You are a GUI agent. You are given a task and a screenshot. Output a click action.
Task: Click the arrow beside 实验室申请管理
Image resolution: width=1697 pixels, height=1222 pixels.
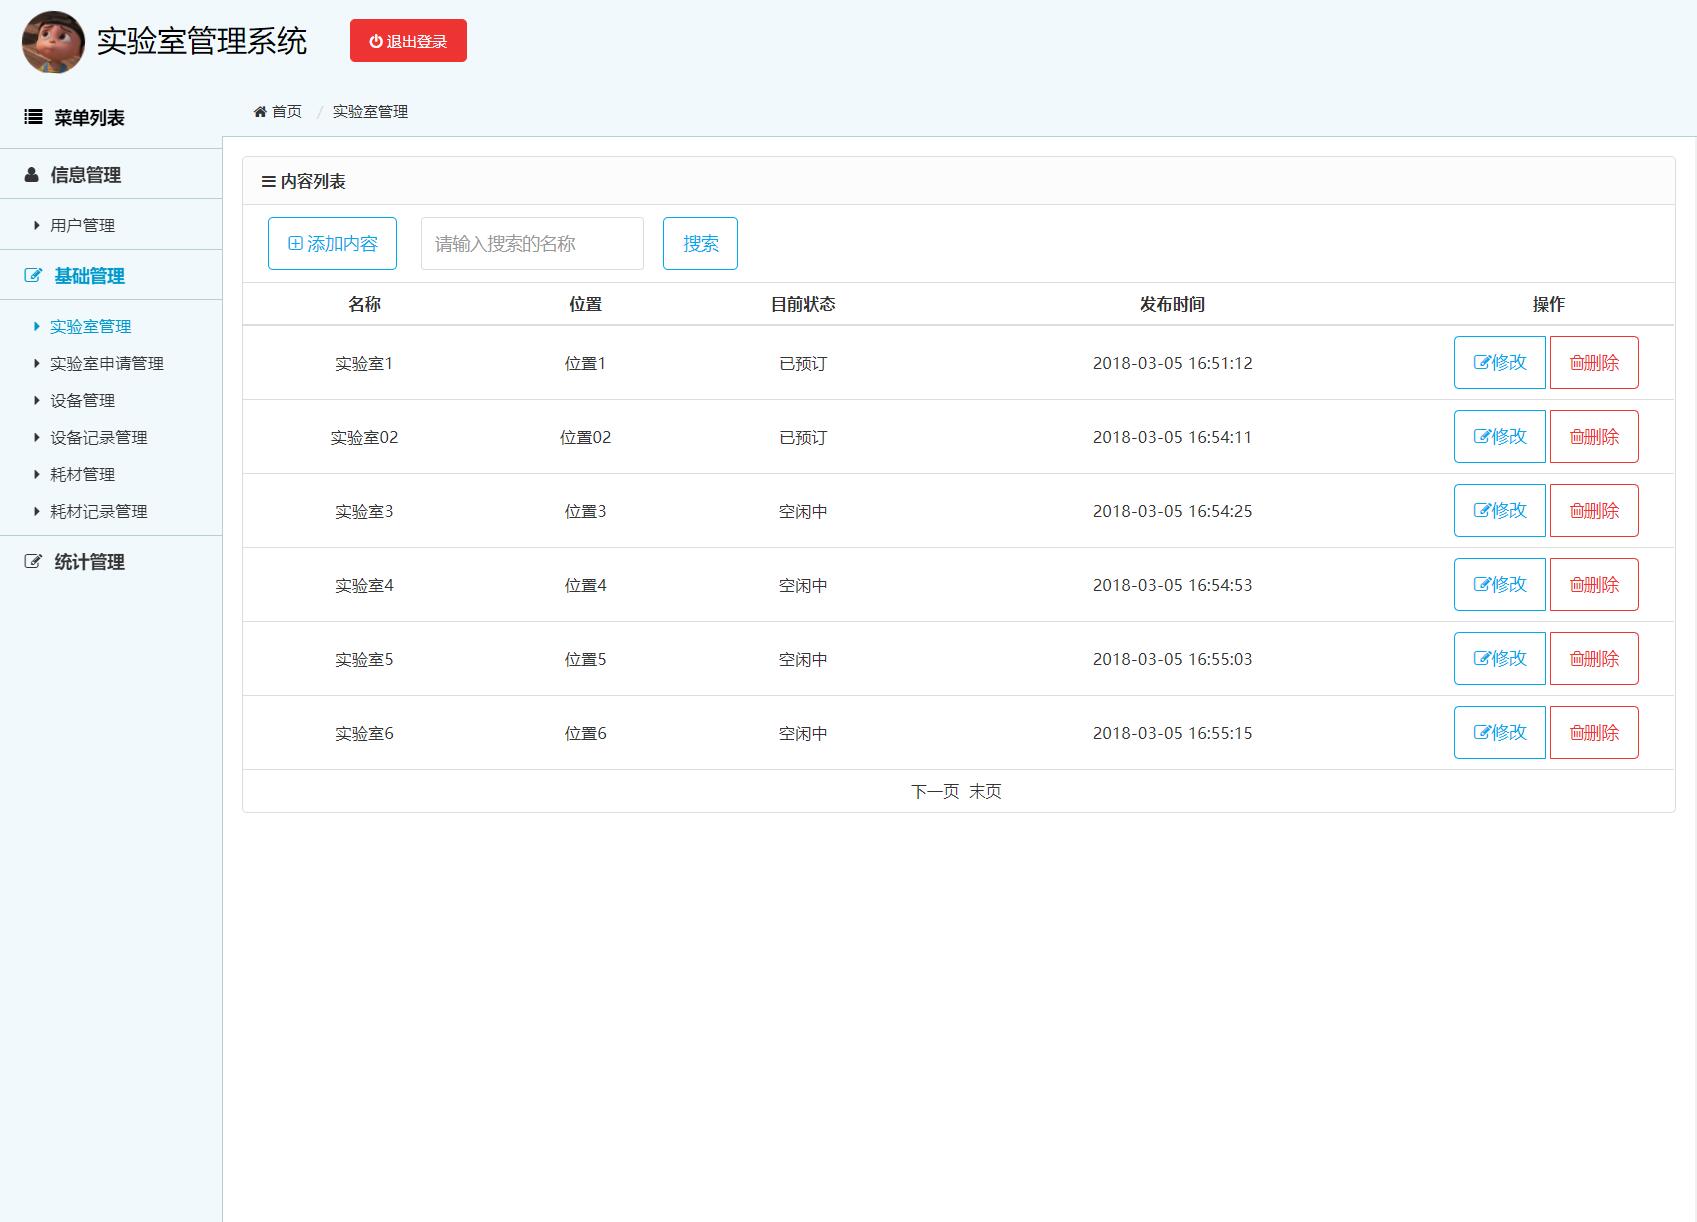click(37, 364)
